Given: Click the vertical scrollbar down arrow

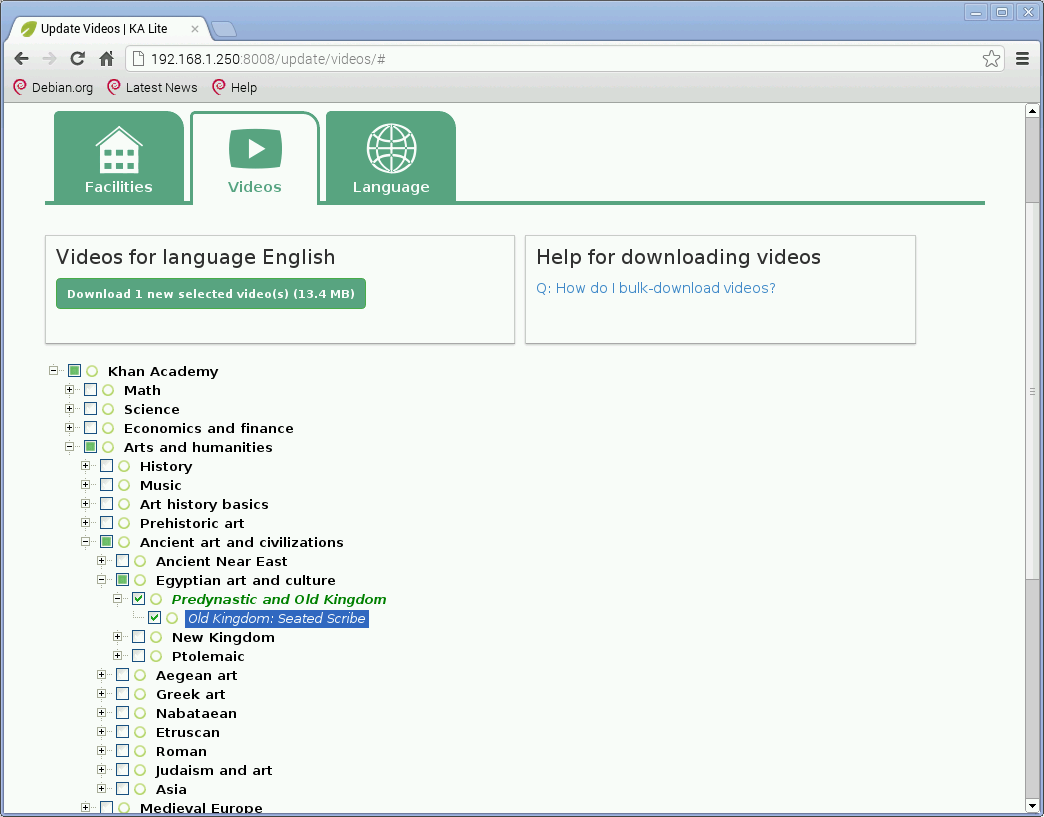Looking at the screenshot, I should [1032, 805].
